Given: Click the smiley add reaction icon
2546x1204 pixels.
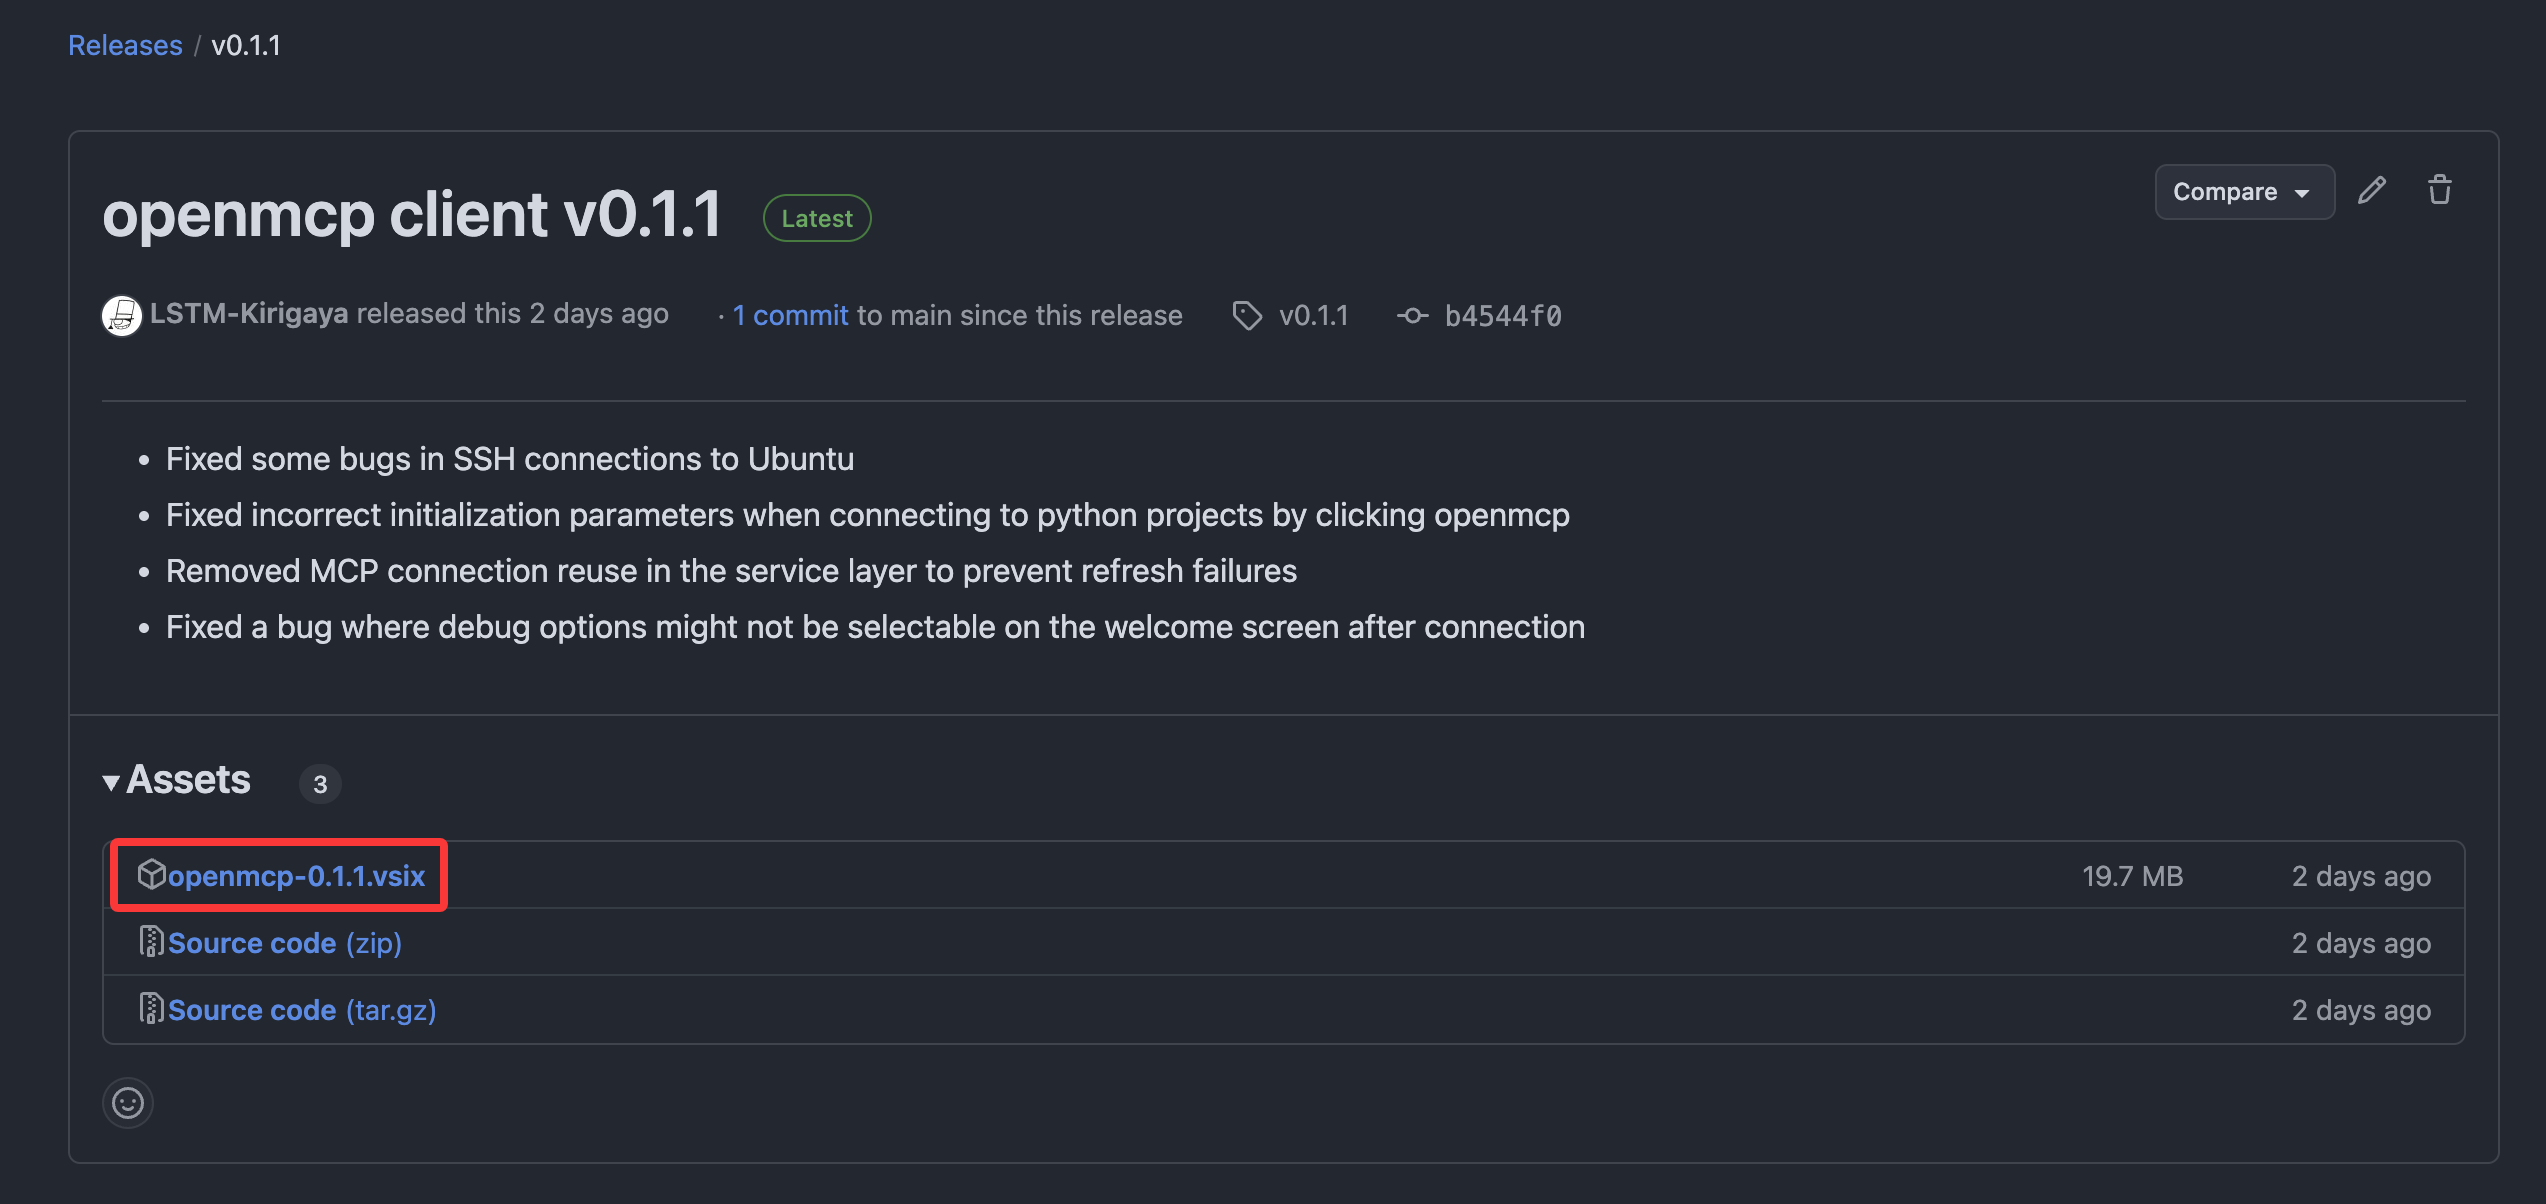Looking at the screenshot, I should tap(128, 1103).
